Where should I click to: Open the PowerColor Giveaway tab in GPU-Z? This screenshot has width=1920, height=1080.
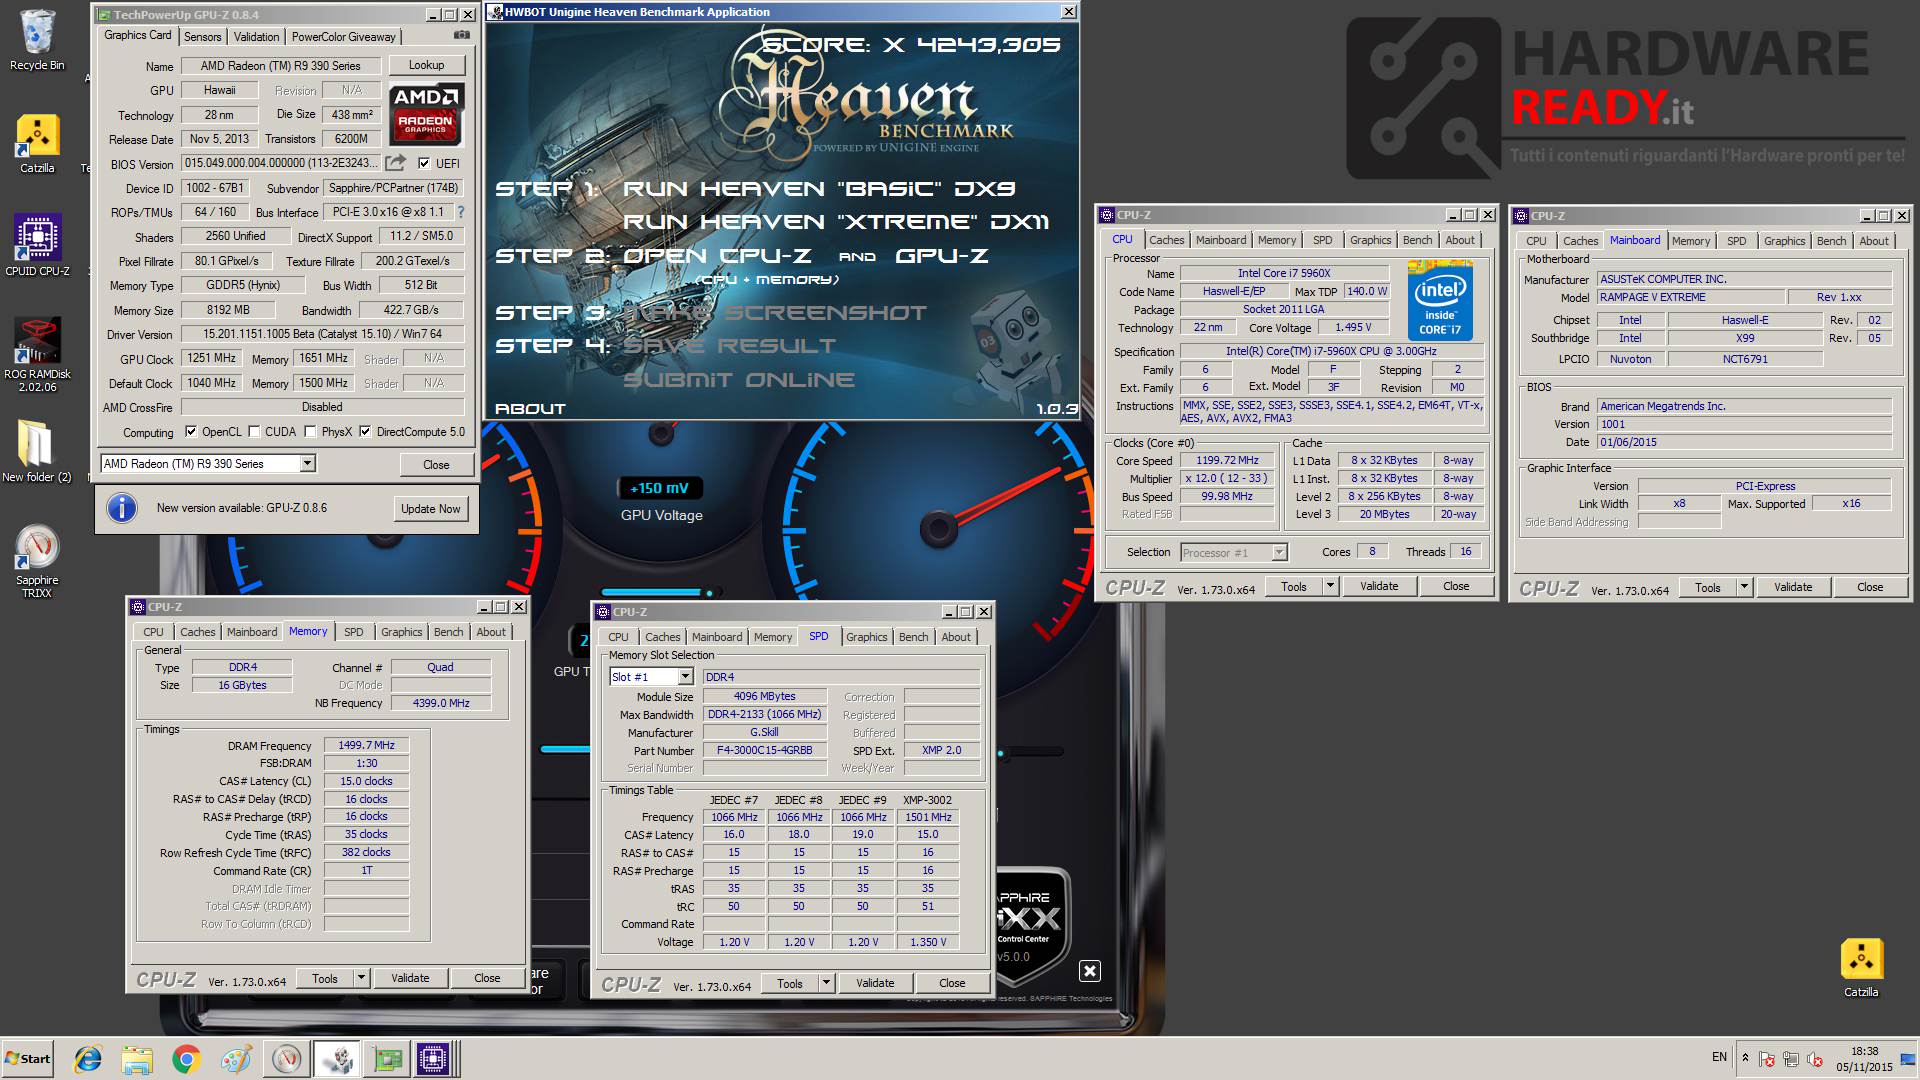(343, 36)
